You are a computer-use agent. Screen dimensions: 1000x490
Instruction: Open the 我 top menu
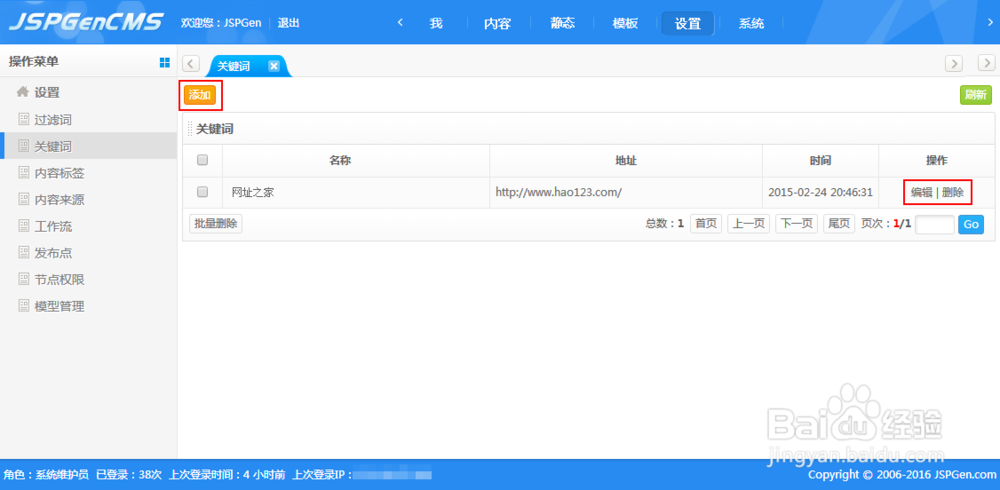coord(436,24)
